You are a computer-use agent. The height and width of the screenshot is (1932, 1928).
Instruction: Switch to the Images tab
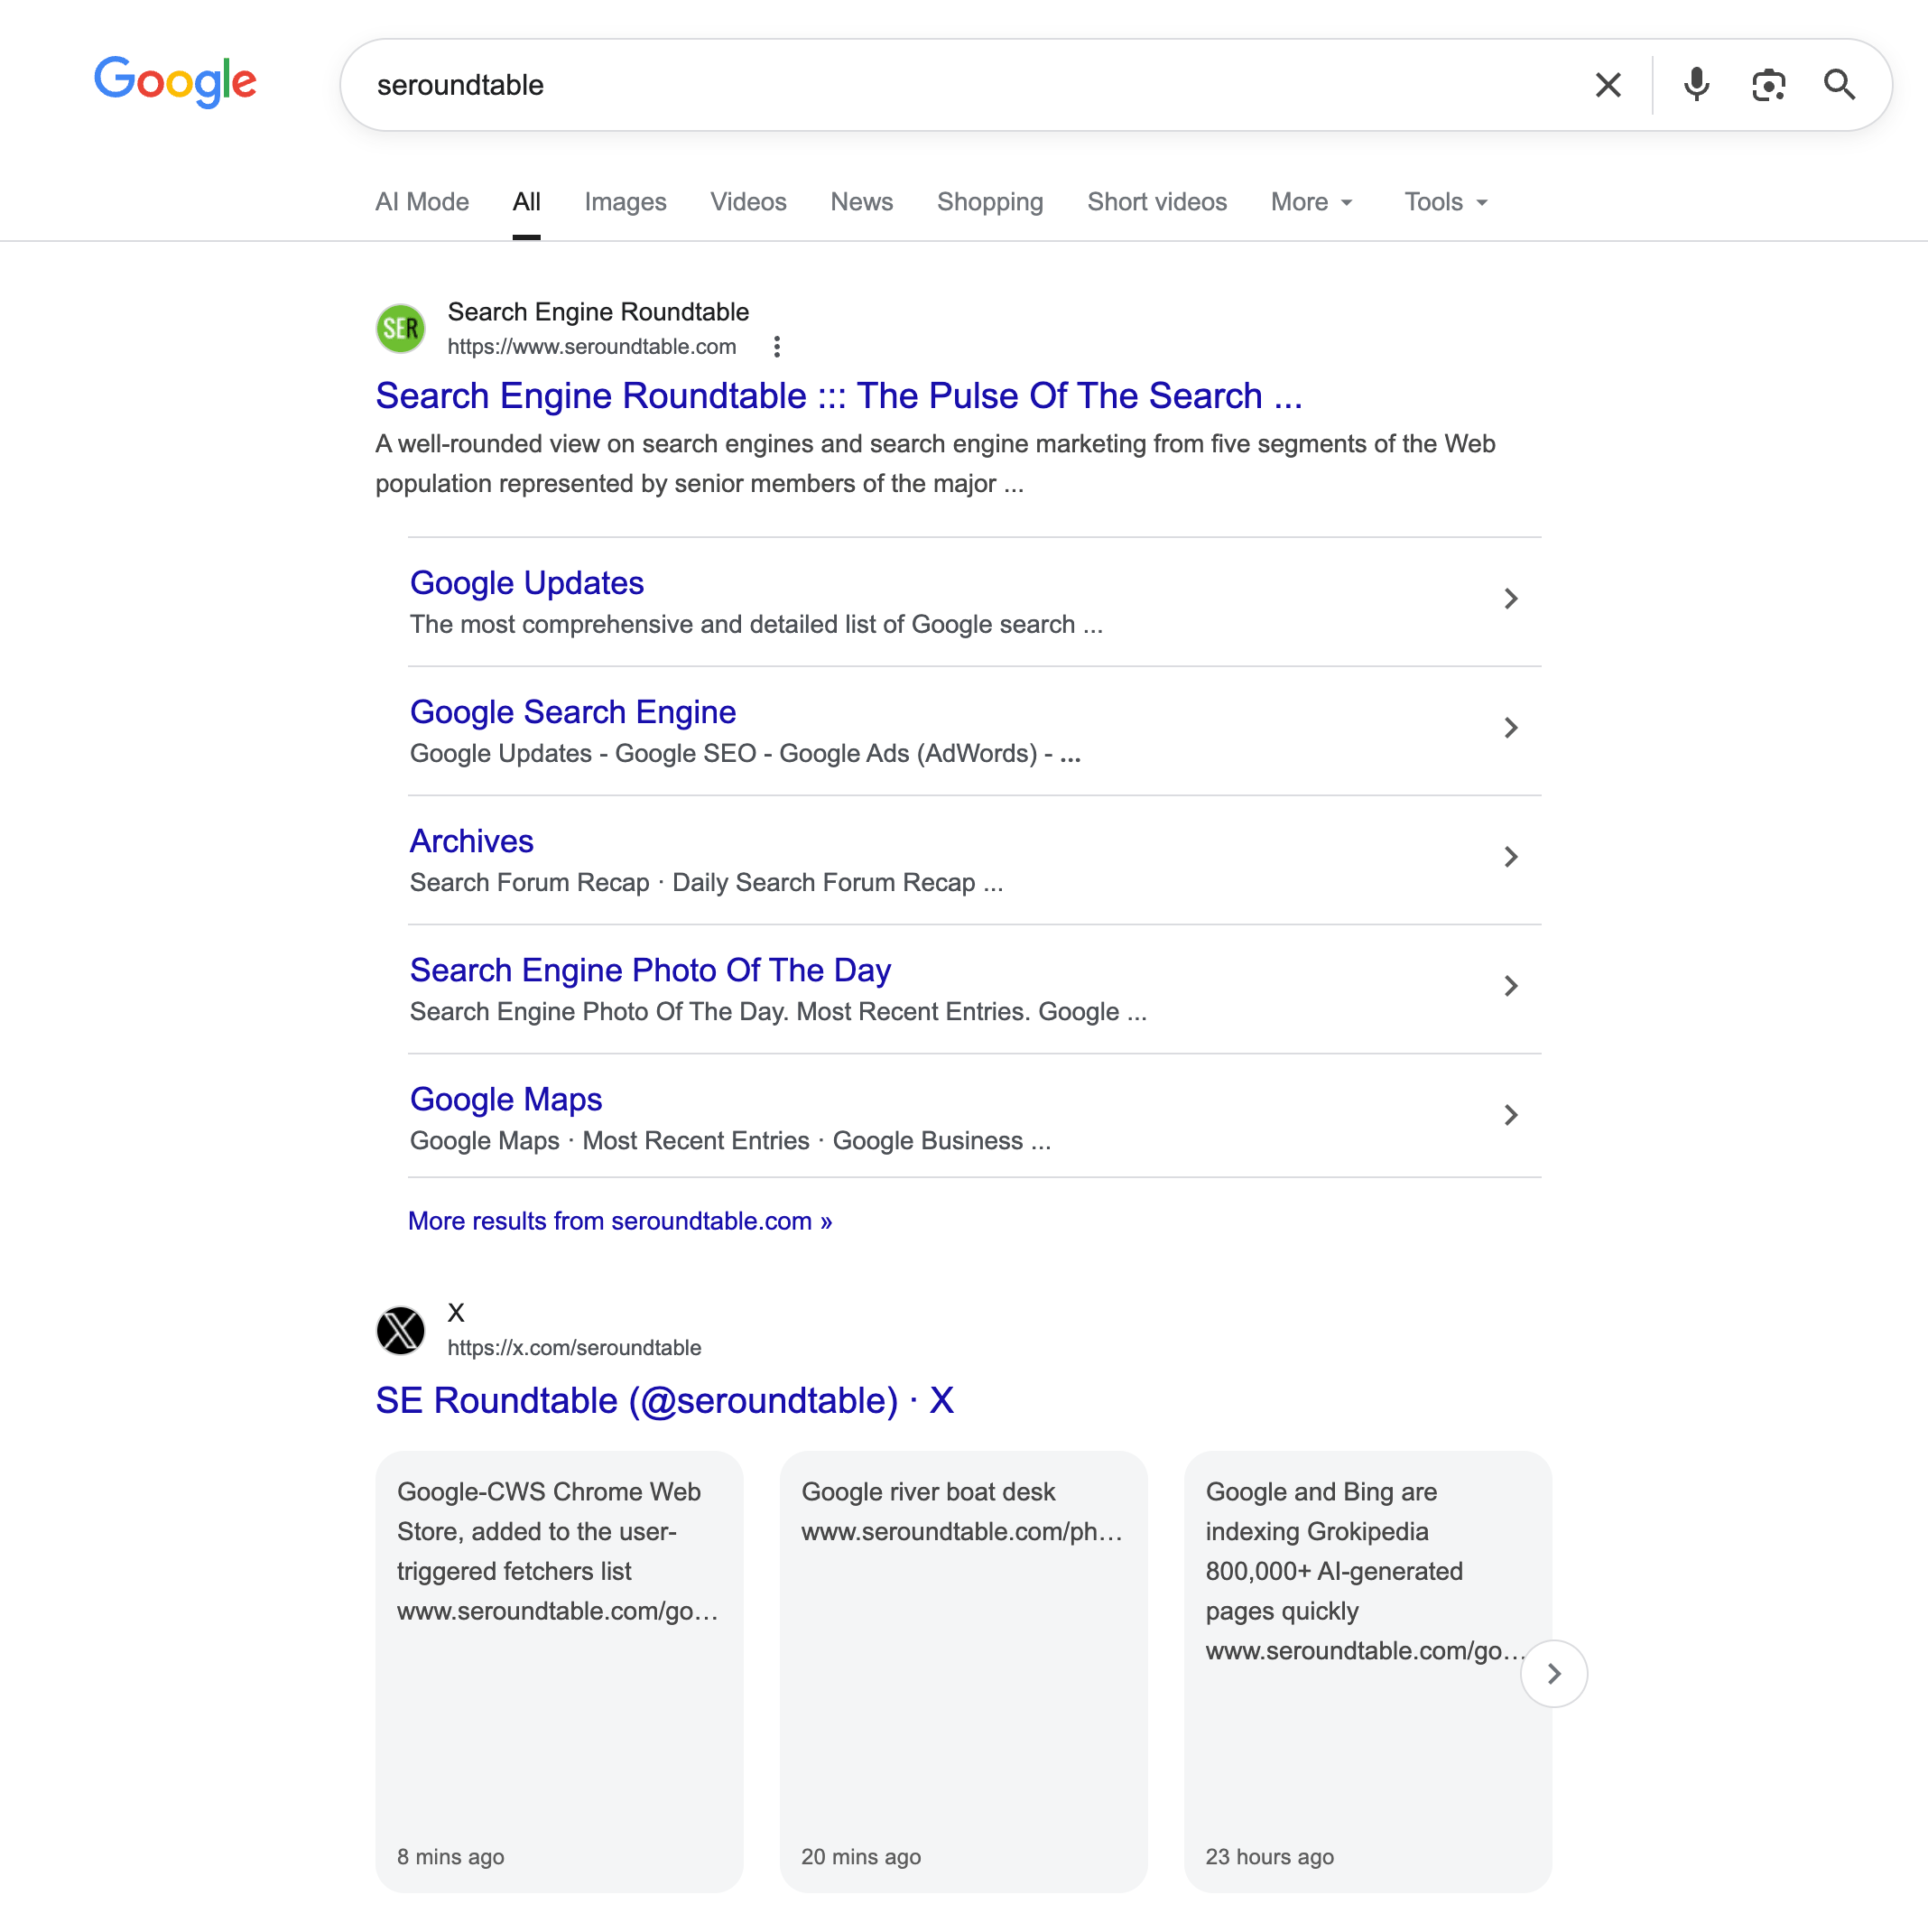click(x=625, y=202)
